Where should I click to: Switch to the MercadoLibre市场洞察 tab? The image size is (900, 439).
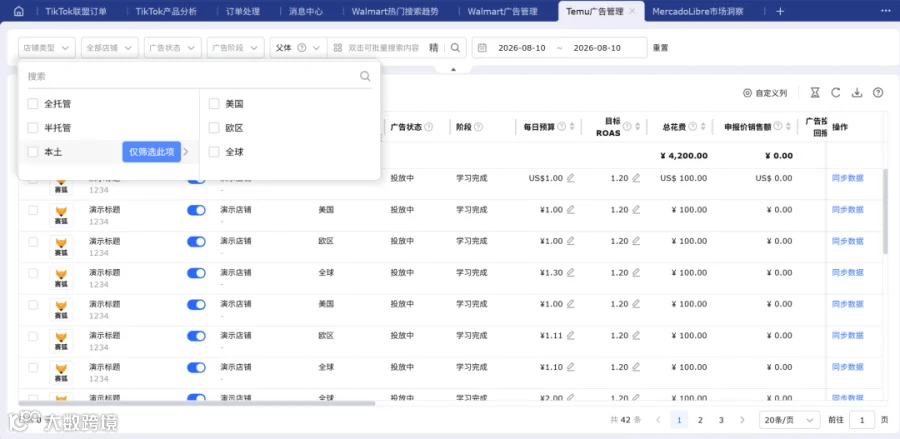tap(698, 11)
